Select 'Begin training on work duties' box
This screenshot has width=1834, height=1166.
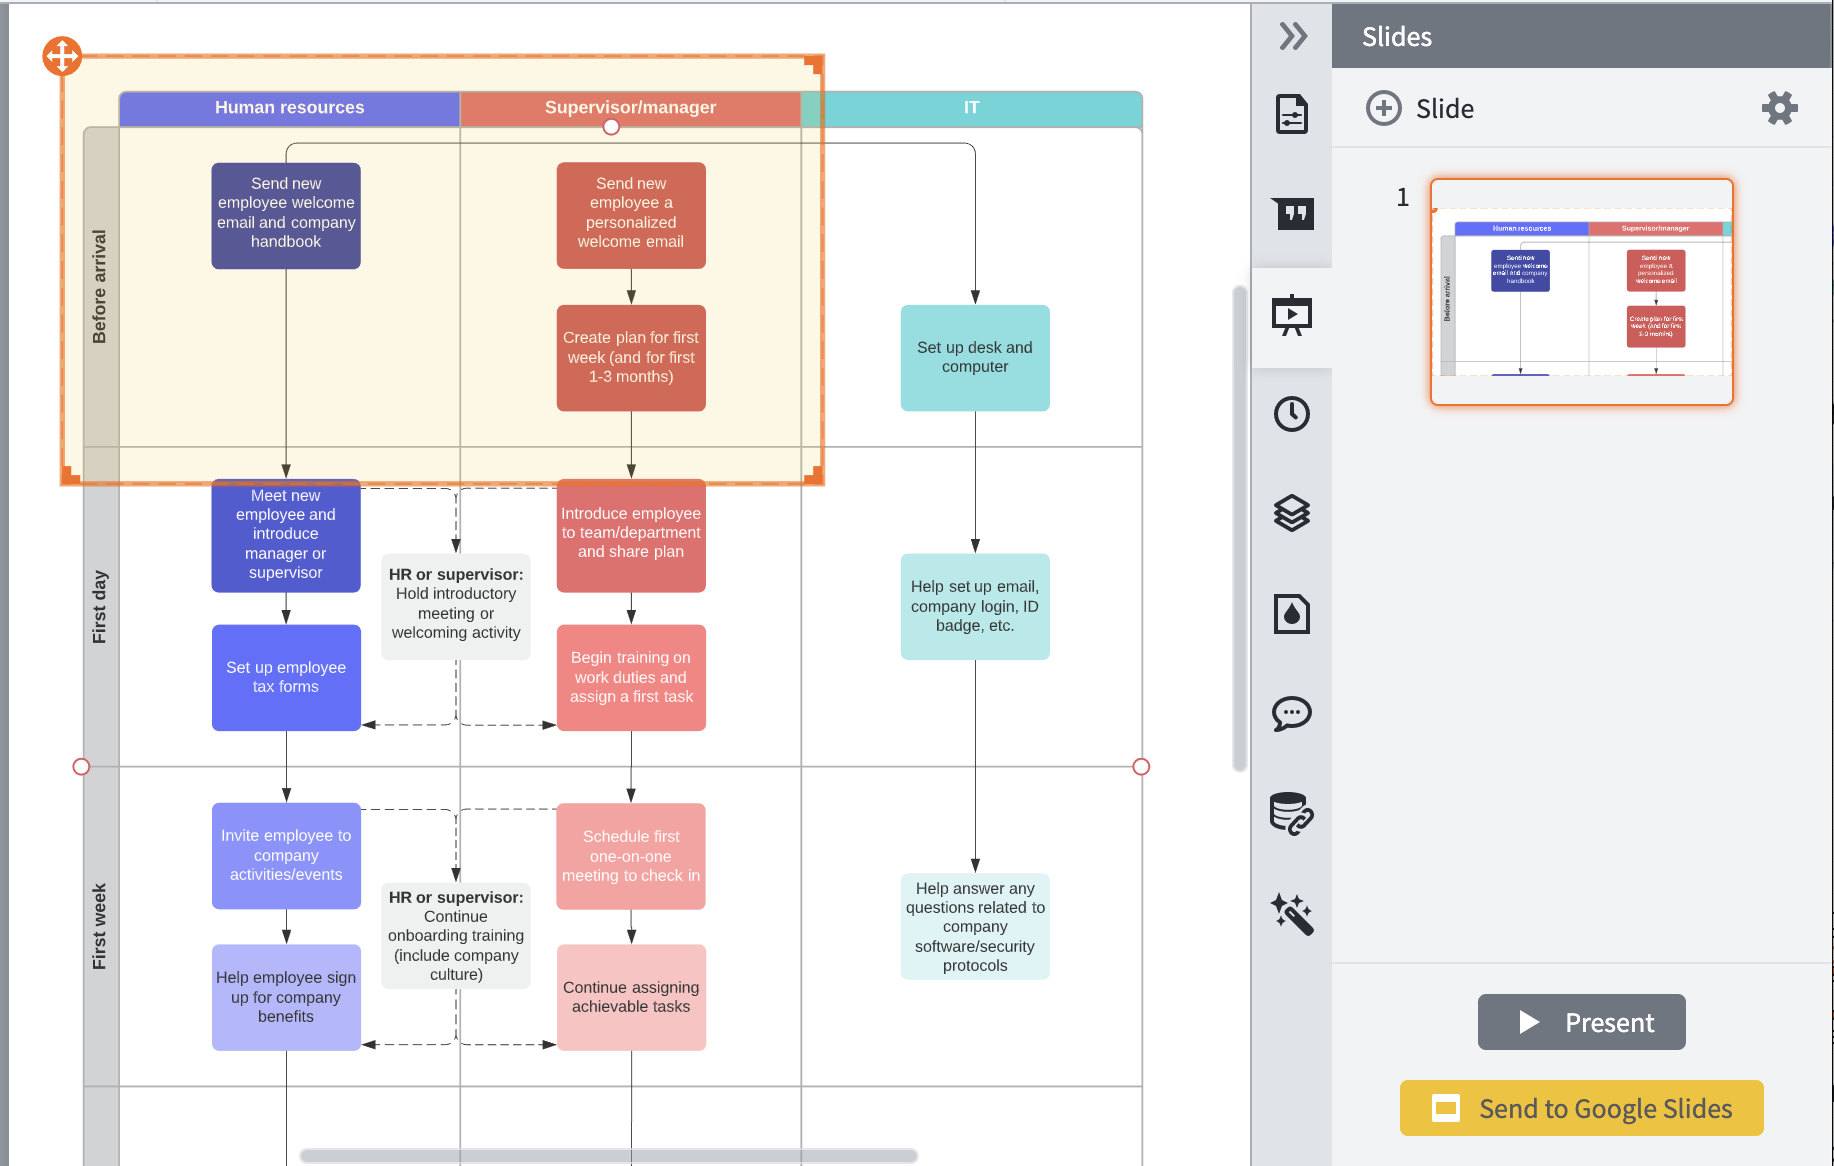631,678
